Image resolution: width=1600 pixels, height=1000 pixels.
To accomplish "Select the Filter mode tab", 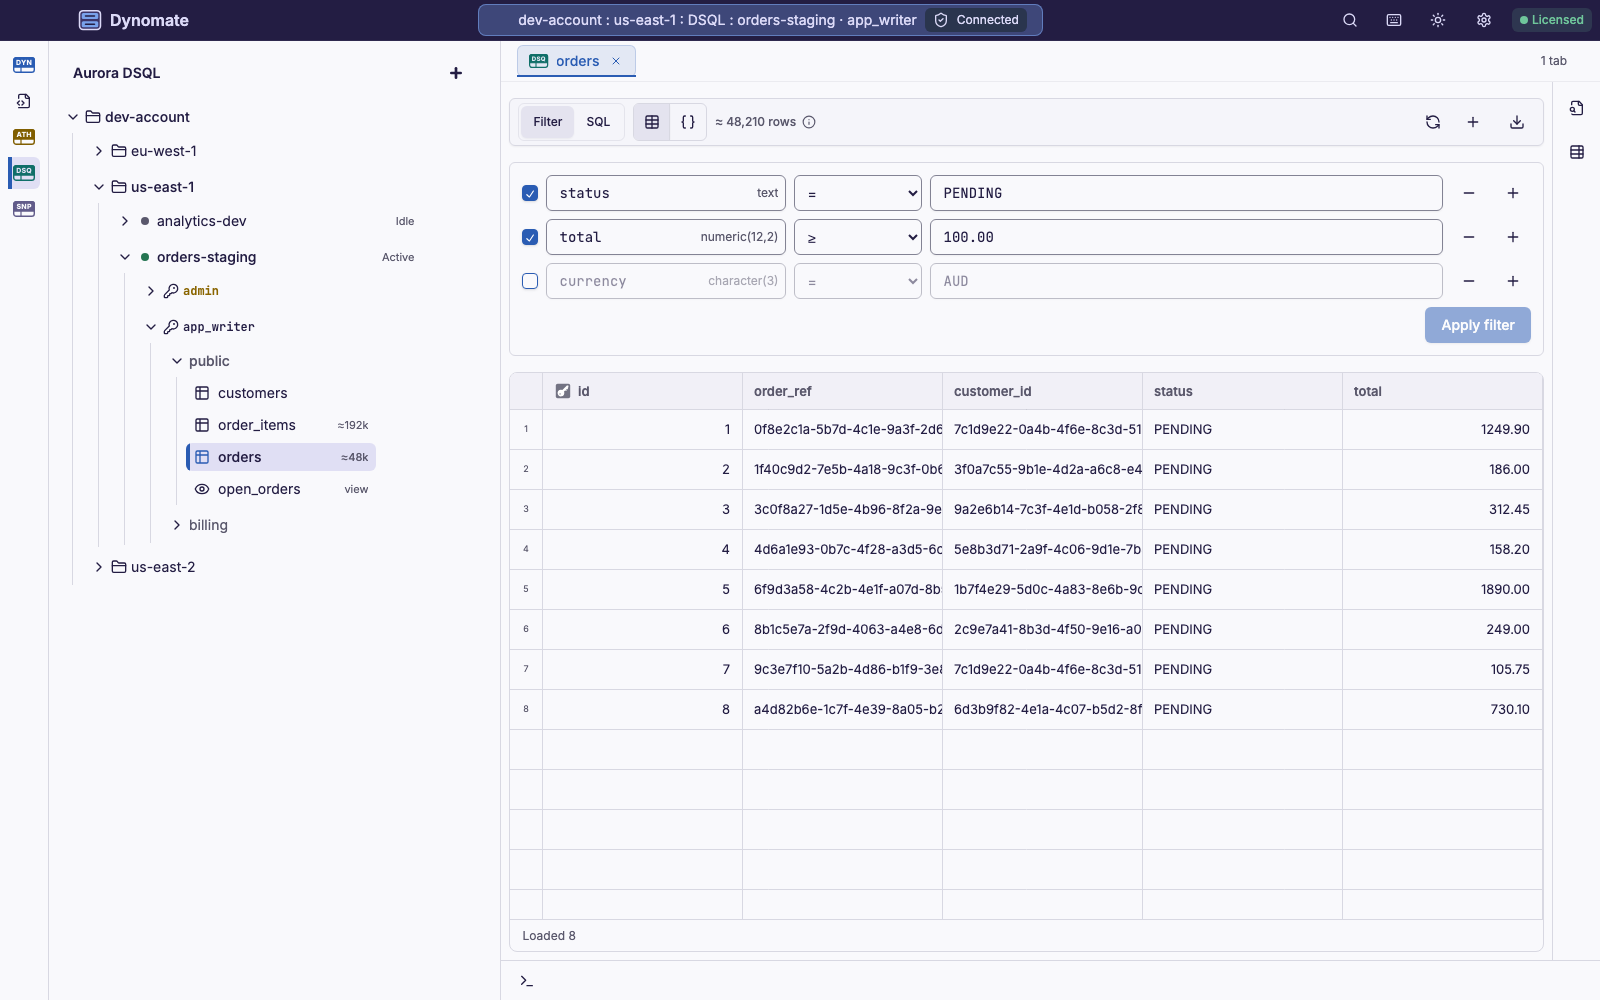I will (548, 122).
